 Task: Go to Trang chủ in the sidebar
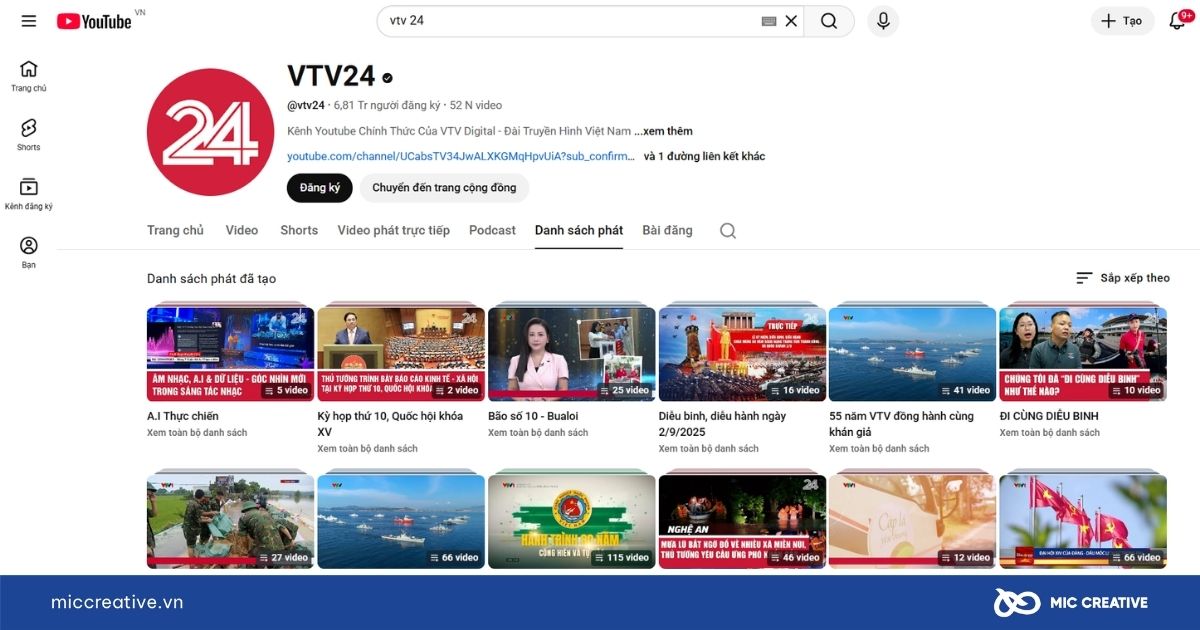[29, 76]
